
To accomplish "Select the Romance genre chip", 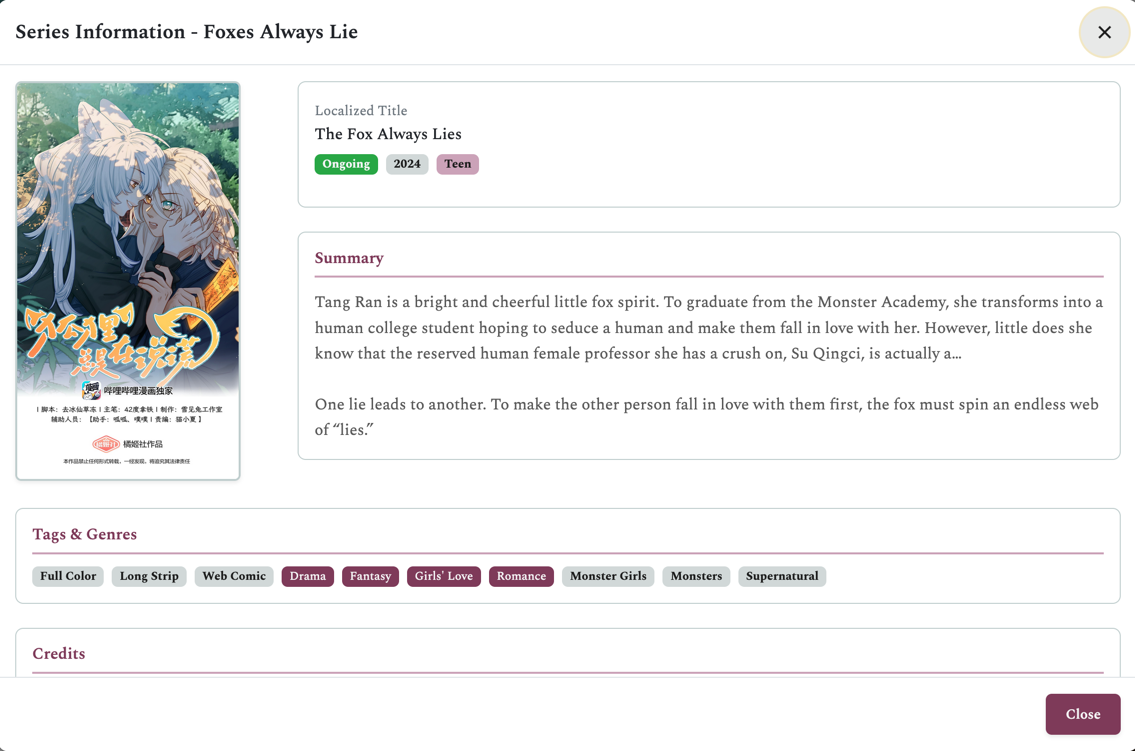I will click(x=521, y=576).
